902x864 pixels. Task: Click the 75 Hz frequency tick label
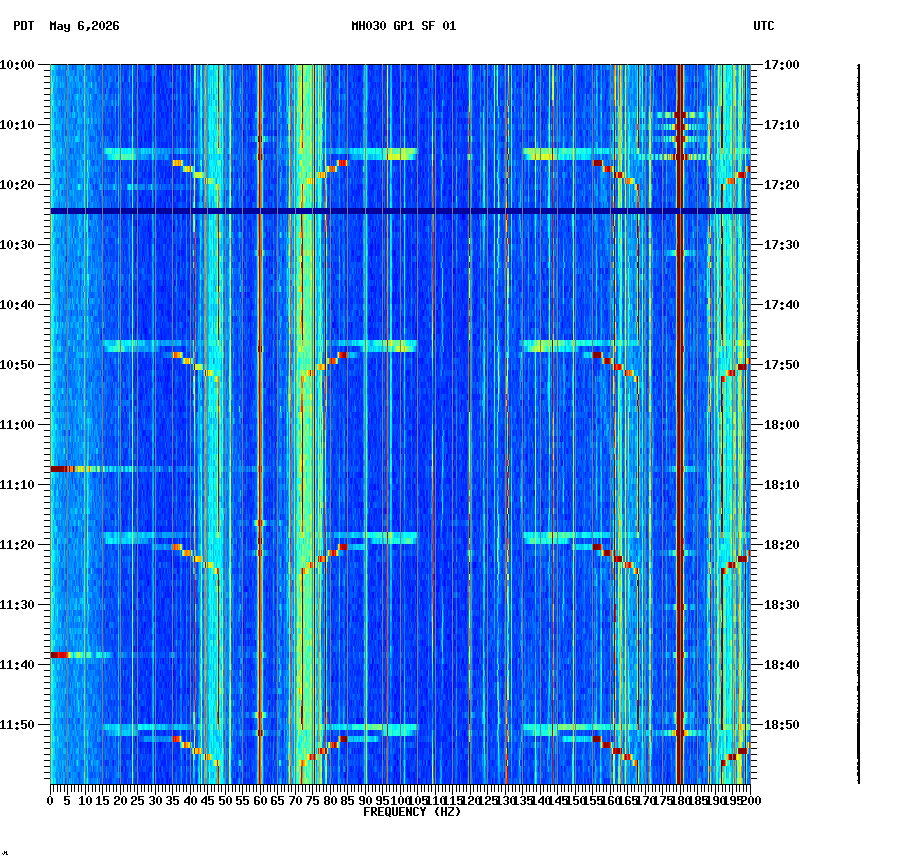pos(313,801)
